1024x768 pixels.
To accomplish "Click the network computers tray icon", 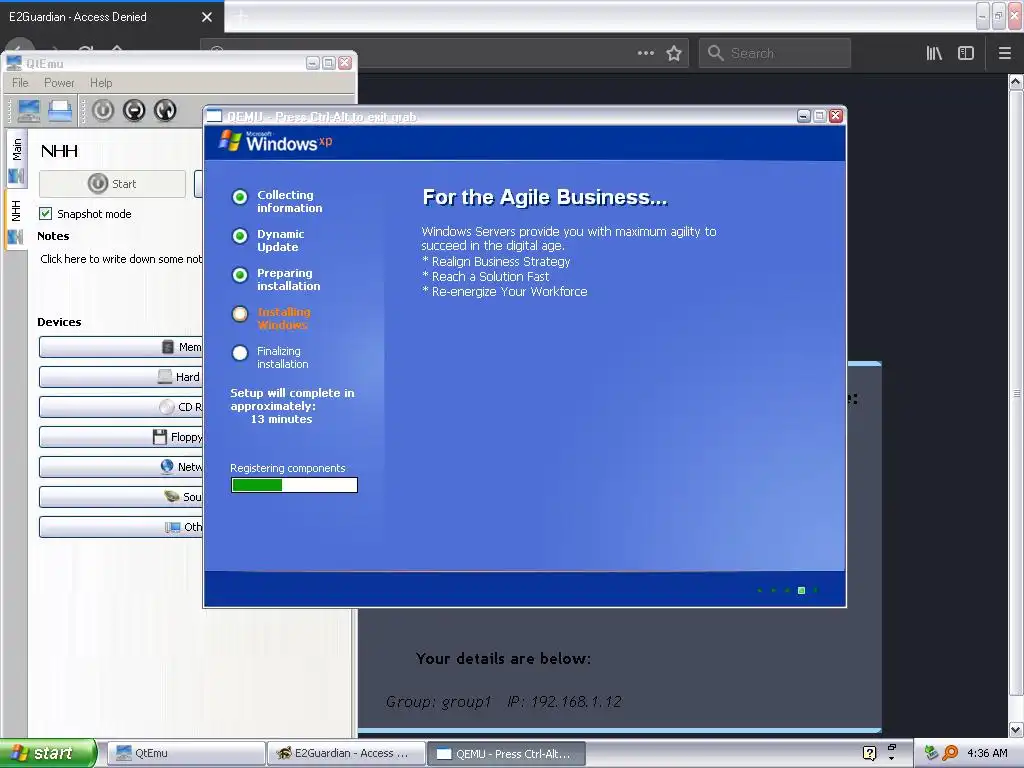I will click(931, 753).
